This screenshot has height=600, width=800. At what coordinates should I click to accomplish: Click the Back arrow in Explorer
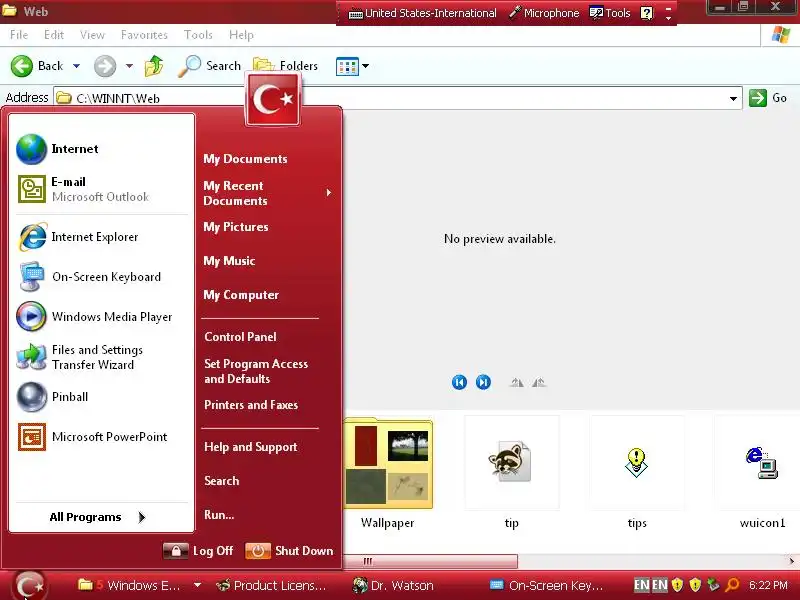[22, 66]
